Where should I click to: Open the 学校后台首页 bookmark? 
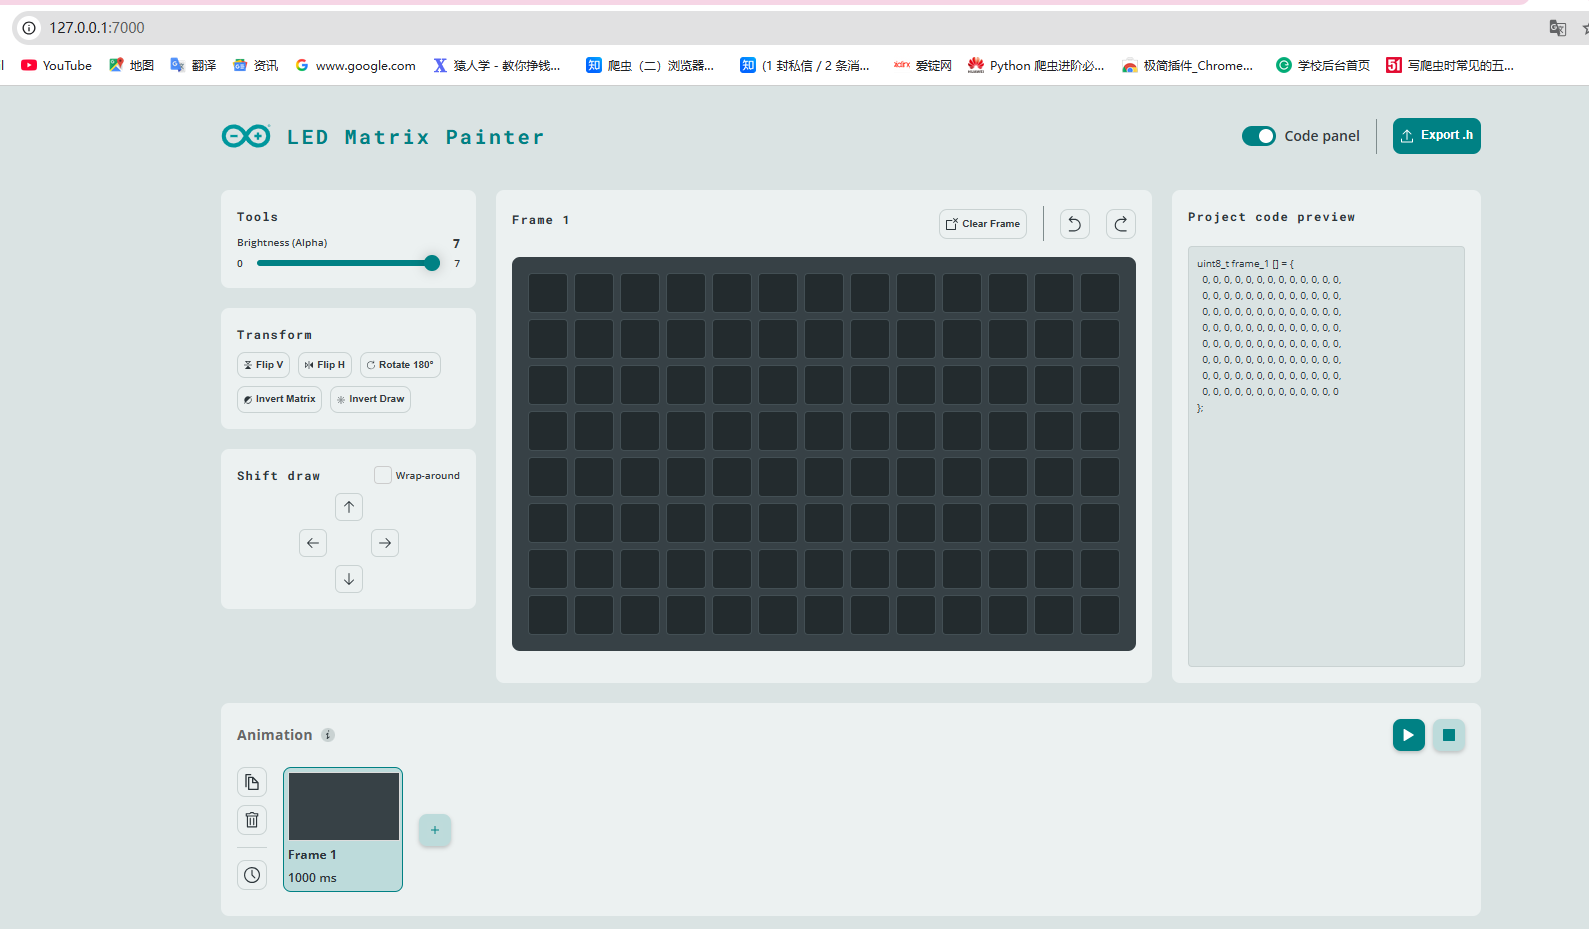(1323, 65)
